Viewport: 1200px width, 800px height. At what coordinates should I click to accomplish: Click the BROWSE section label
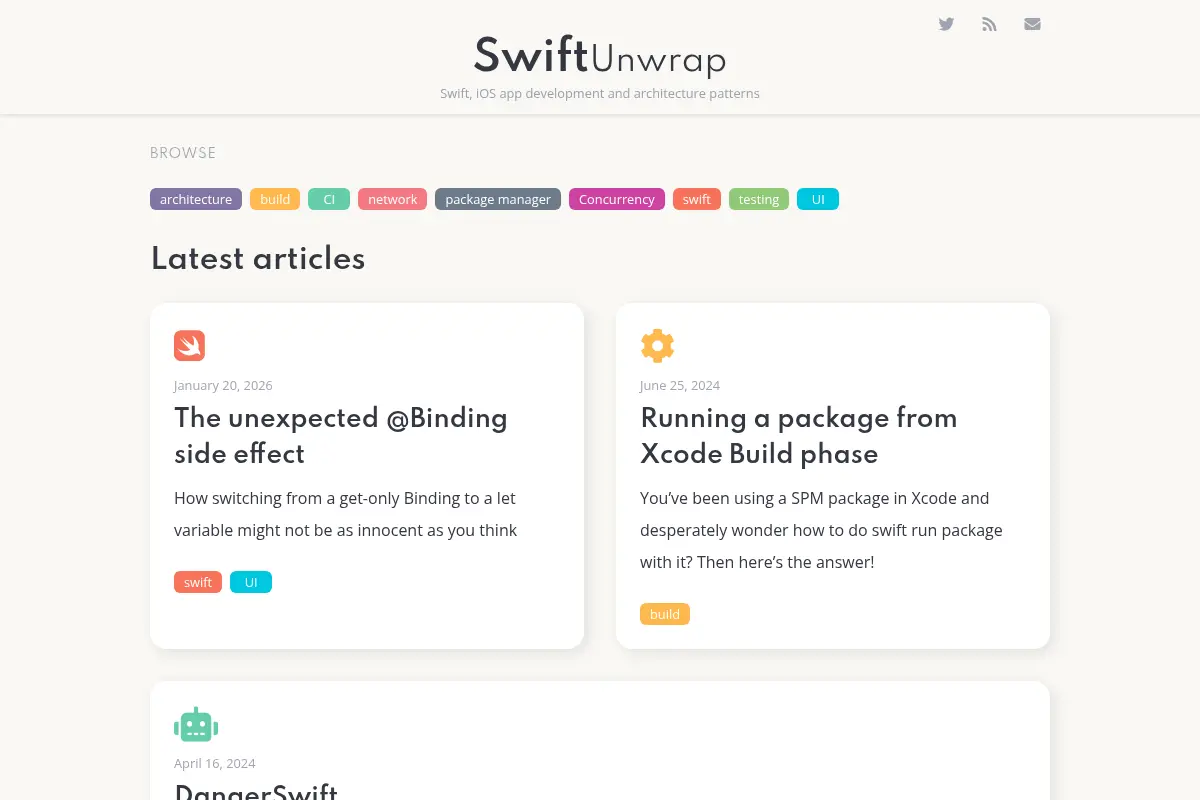(x=183, y=153)
